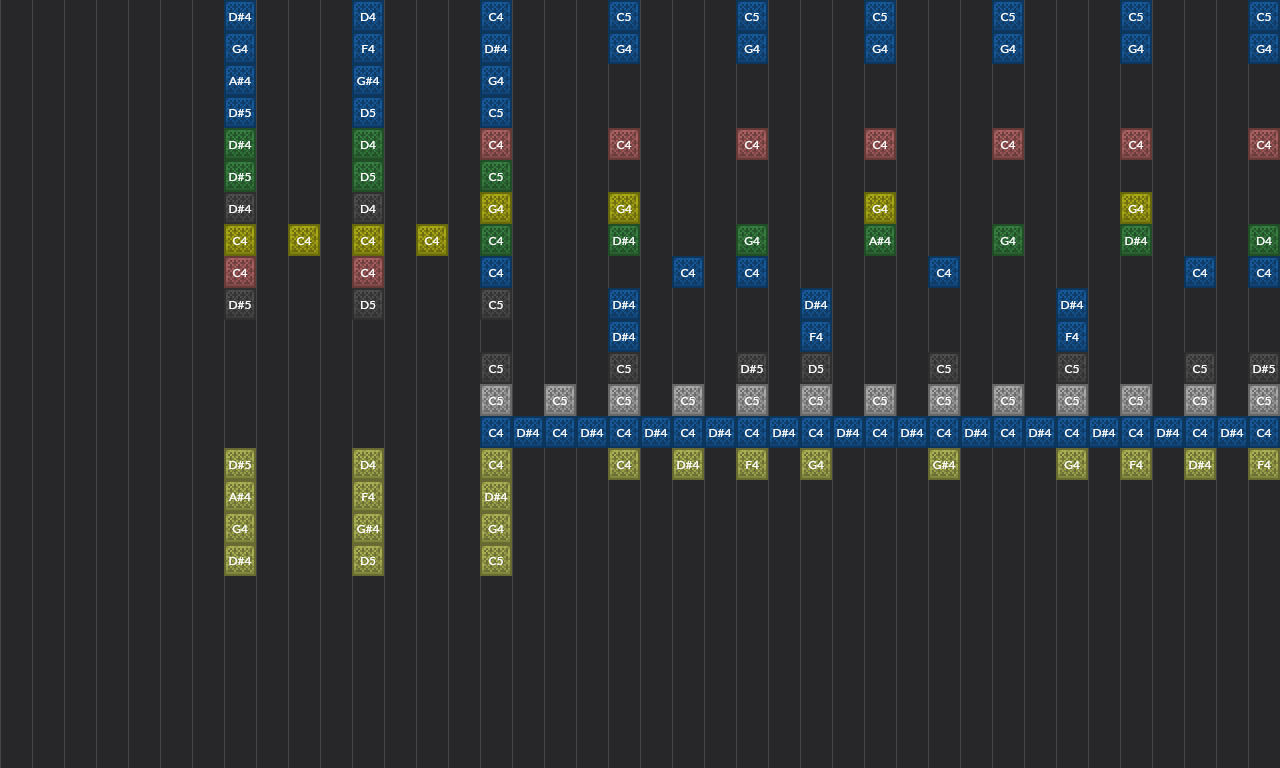Select the green D5 note block

tap(368, 177)
